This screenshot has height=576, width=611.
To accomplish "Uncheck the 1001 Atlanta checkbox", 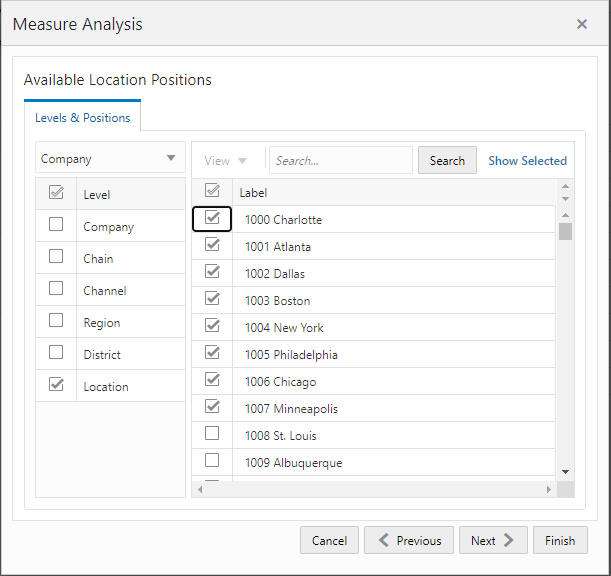I will pos(212,244).
